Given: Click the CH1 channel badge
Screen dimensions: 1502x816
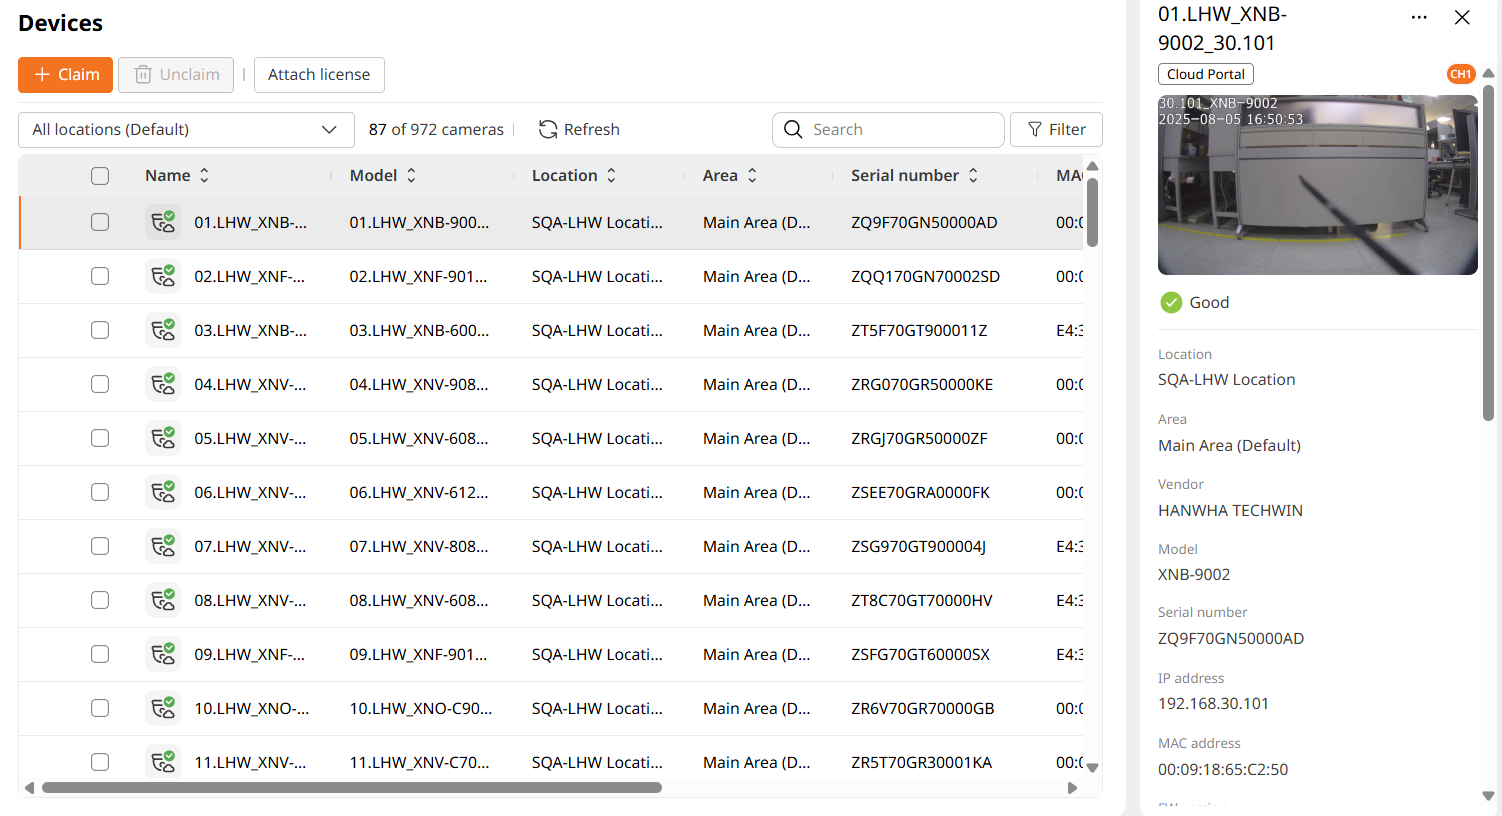Looking at the screenshot, I should pos(1461,74).
